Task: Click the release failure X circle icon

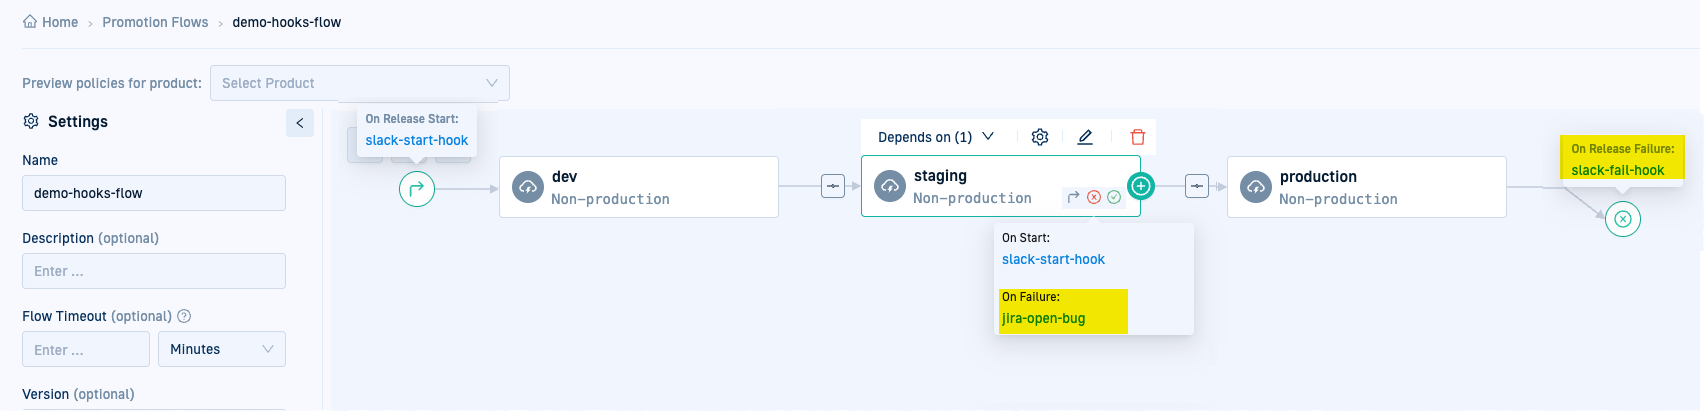Action: click(x=1622, y=218)
